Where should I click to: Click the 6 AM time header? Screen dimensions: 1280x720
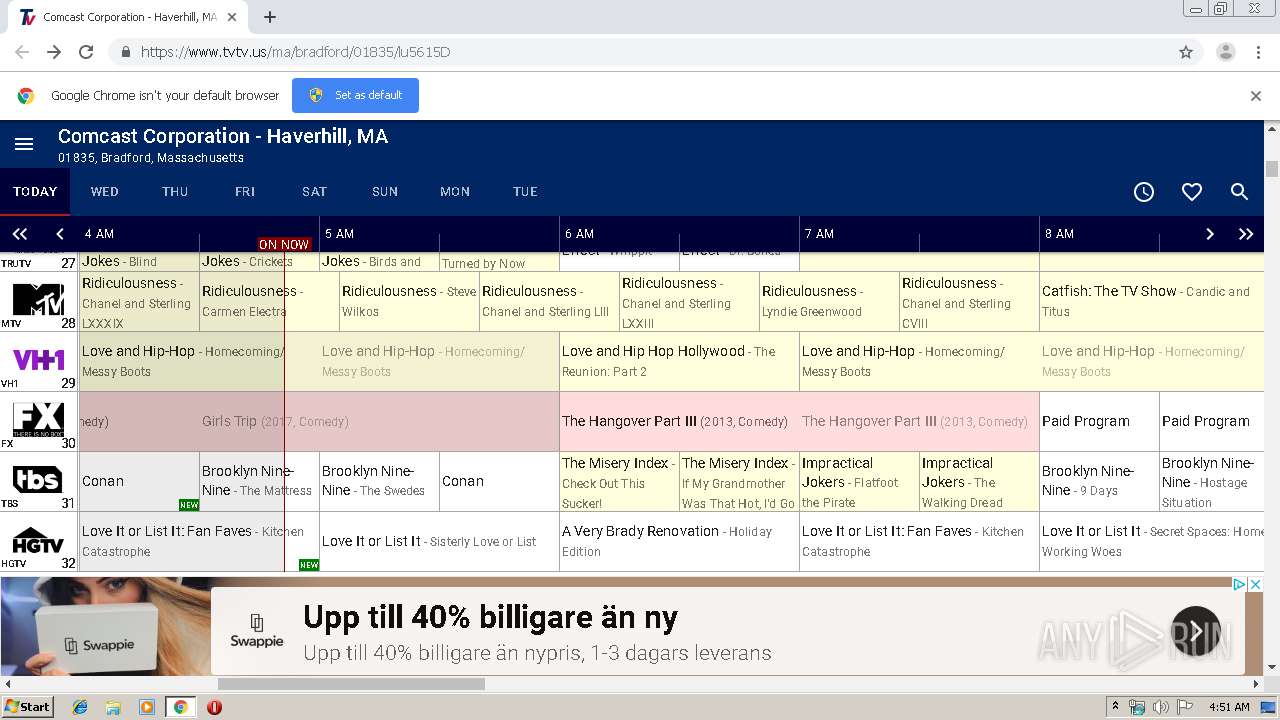coord(579,234)
